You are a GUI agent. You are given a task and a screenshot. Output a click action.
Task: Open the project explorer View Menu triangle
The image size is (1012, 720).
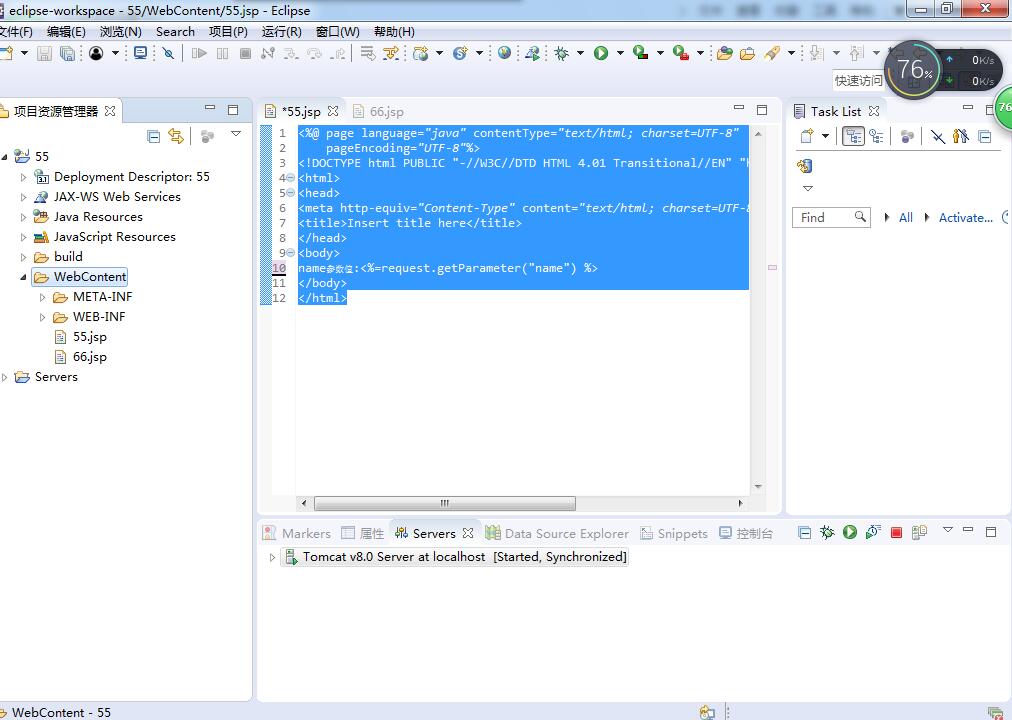(236, 134)
